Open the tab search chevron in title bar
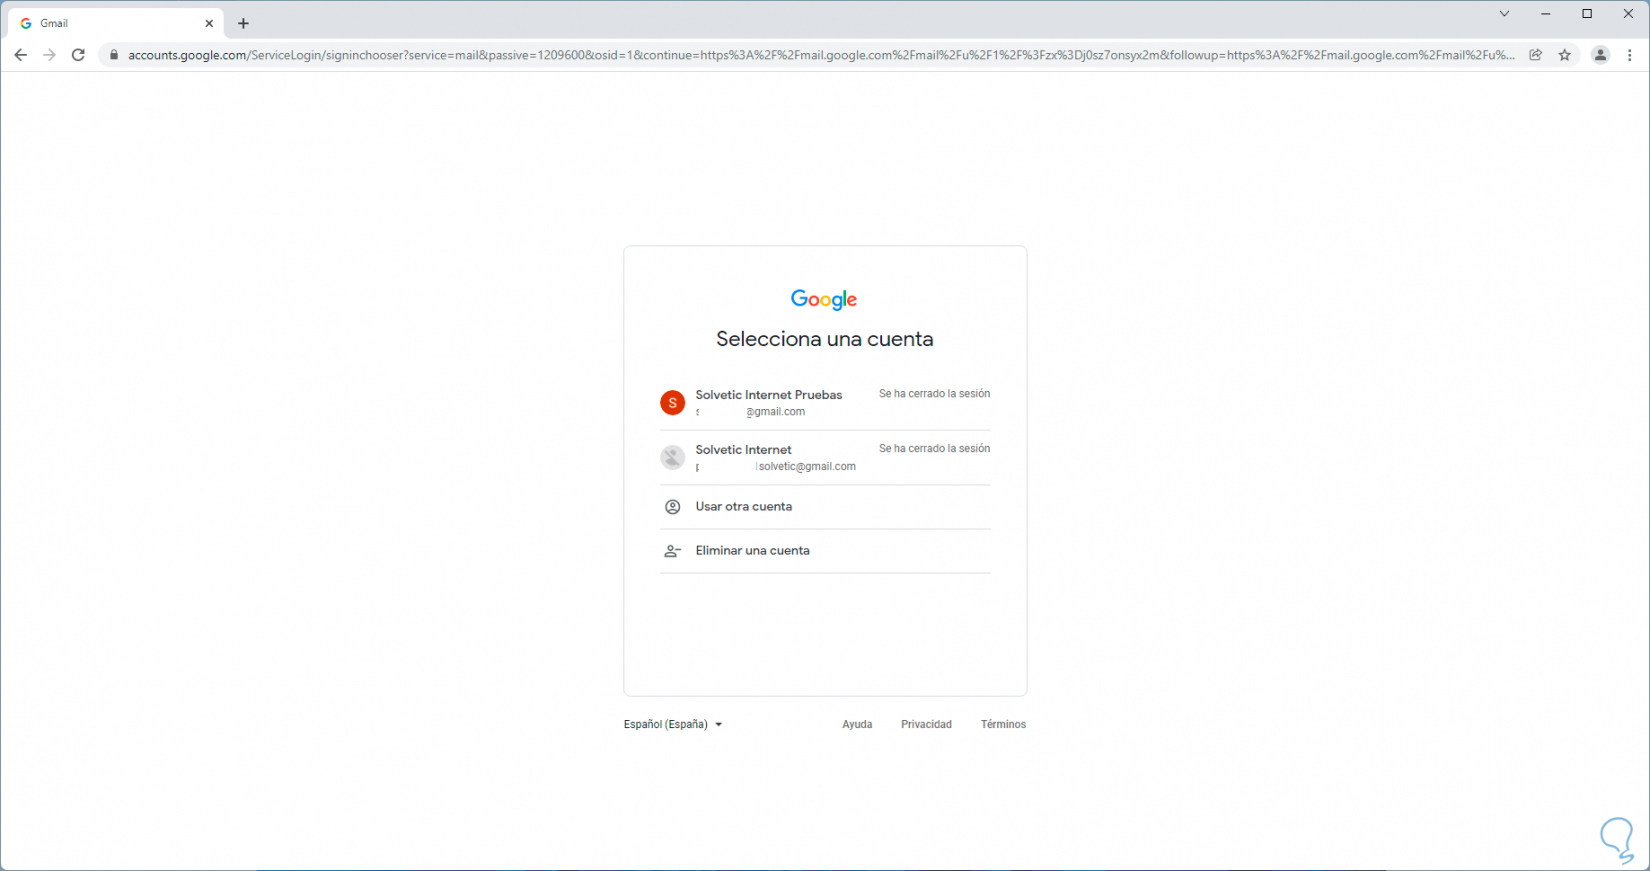This screenshot has width=1650, height=871. pyautogui.click(x=1504, y=14)
